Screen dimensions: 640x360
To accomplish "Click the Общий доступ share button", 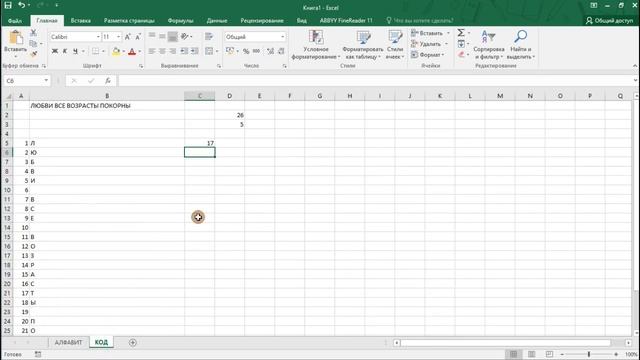I will (609, 20).
